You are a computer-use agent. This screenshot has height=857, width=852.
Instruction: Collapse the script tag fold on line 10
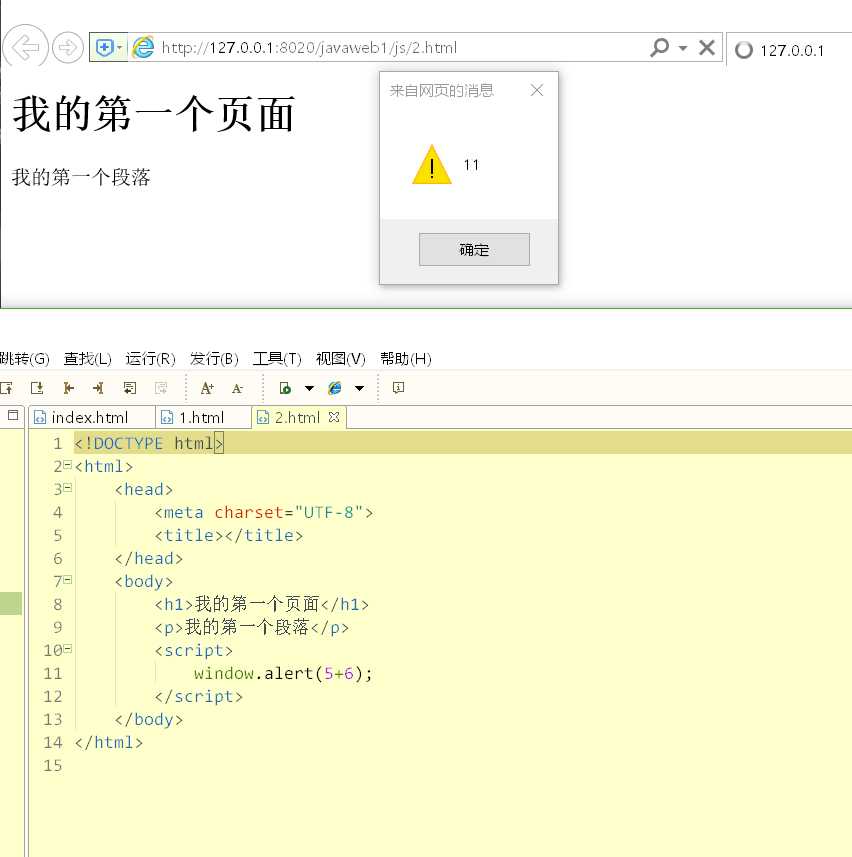point(67,649)
